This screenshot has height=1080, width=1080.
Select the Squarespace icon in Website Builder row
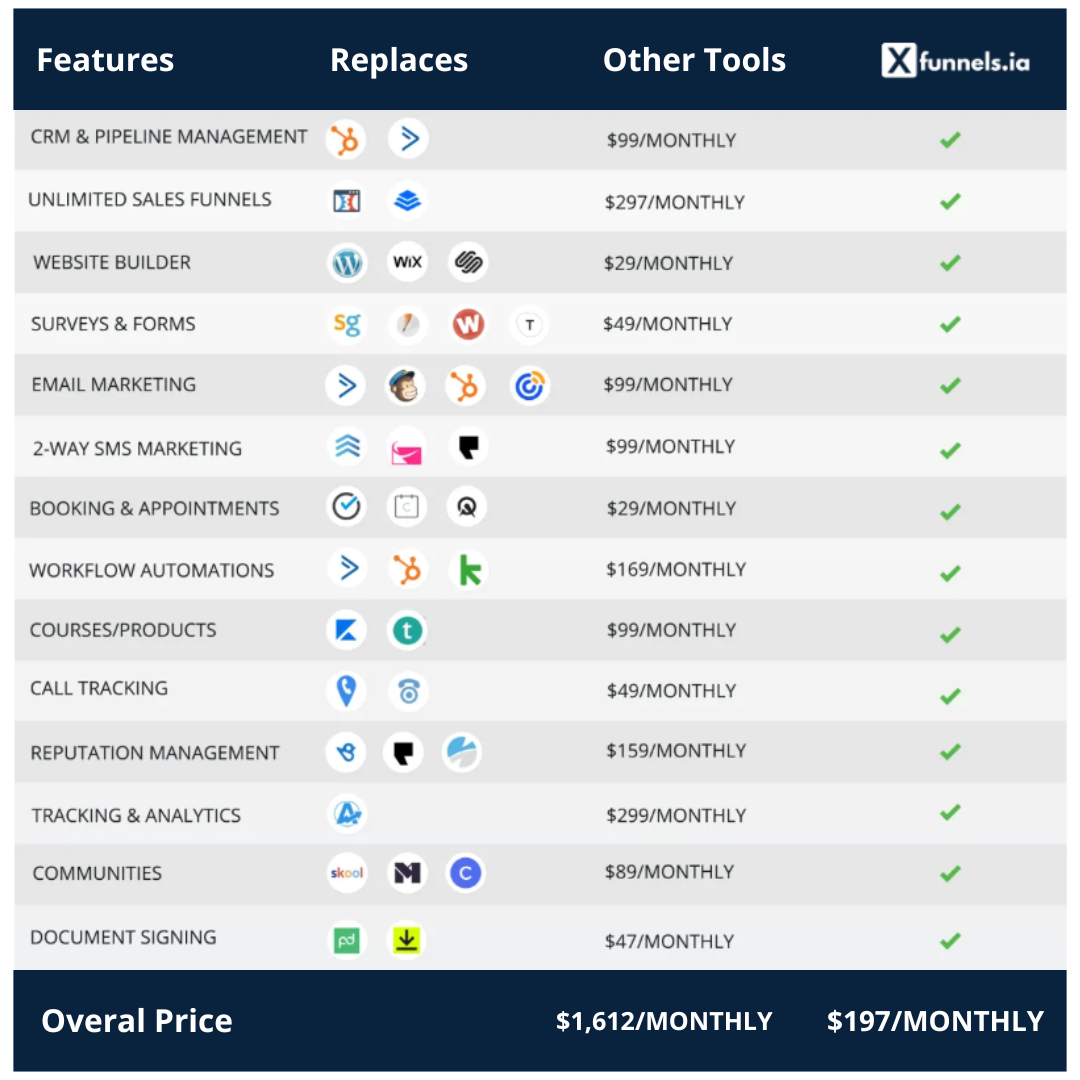467,263
